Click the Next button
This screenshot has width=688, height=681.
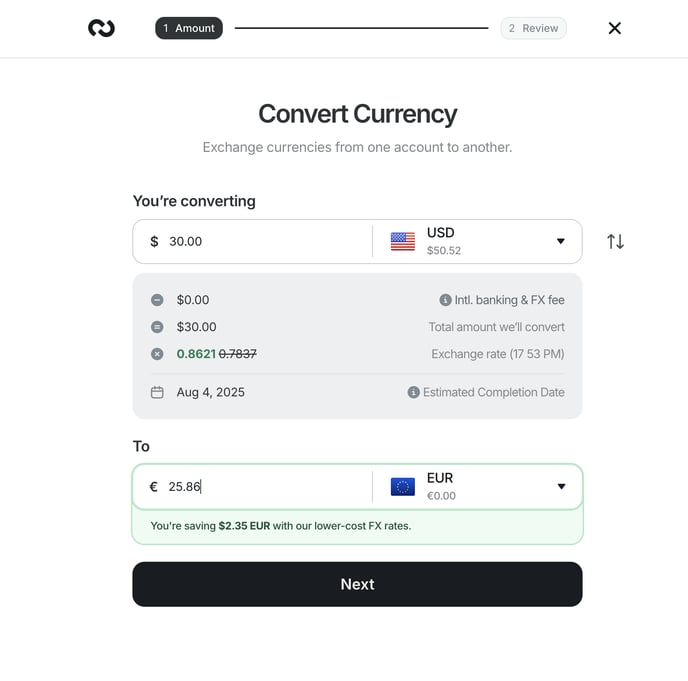(357, 584)
